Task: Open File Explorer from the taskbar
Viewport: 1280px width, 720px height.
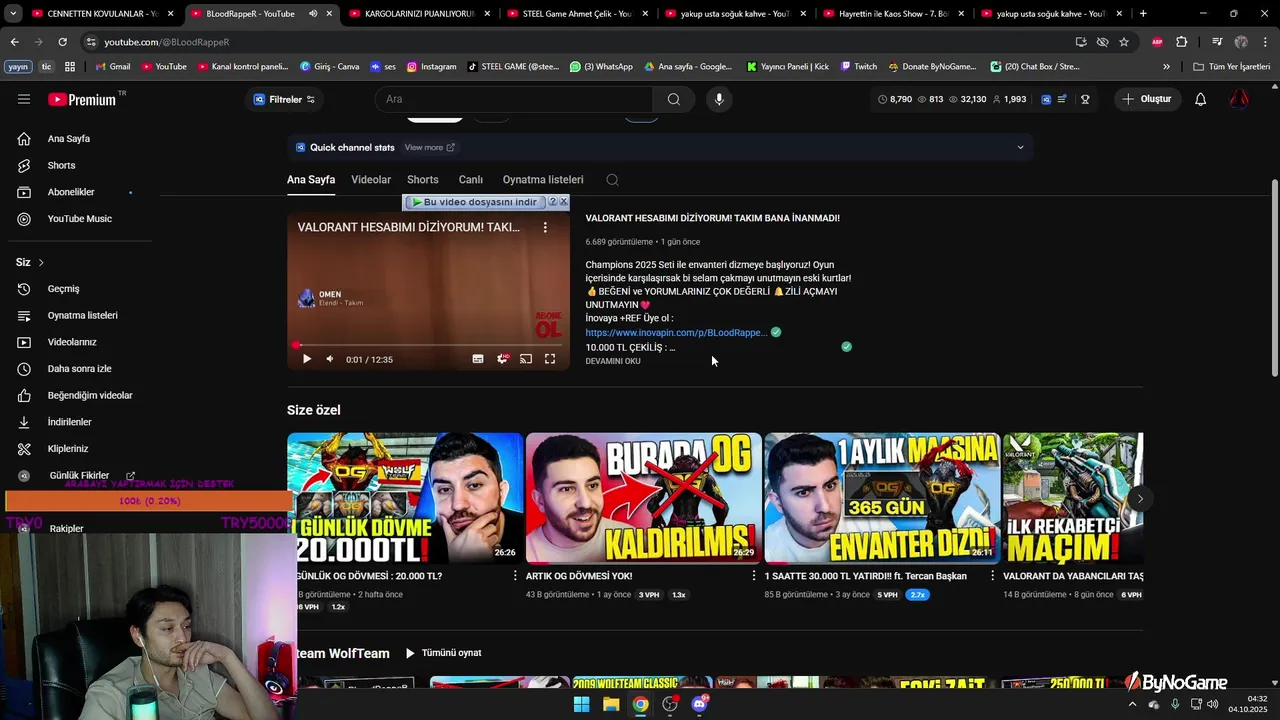Action: point(611,704)
